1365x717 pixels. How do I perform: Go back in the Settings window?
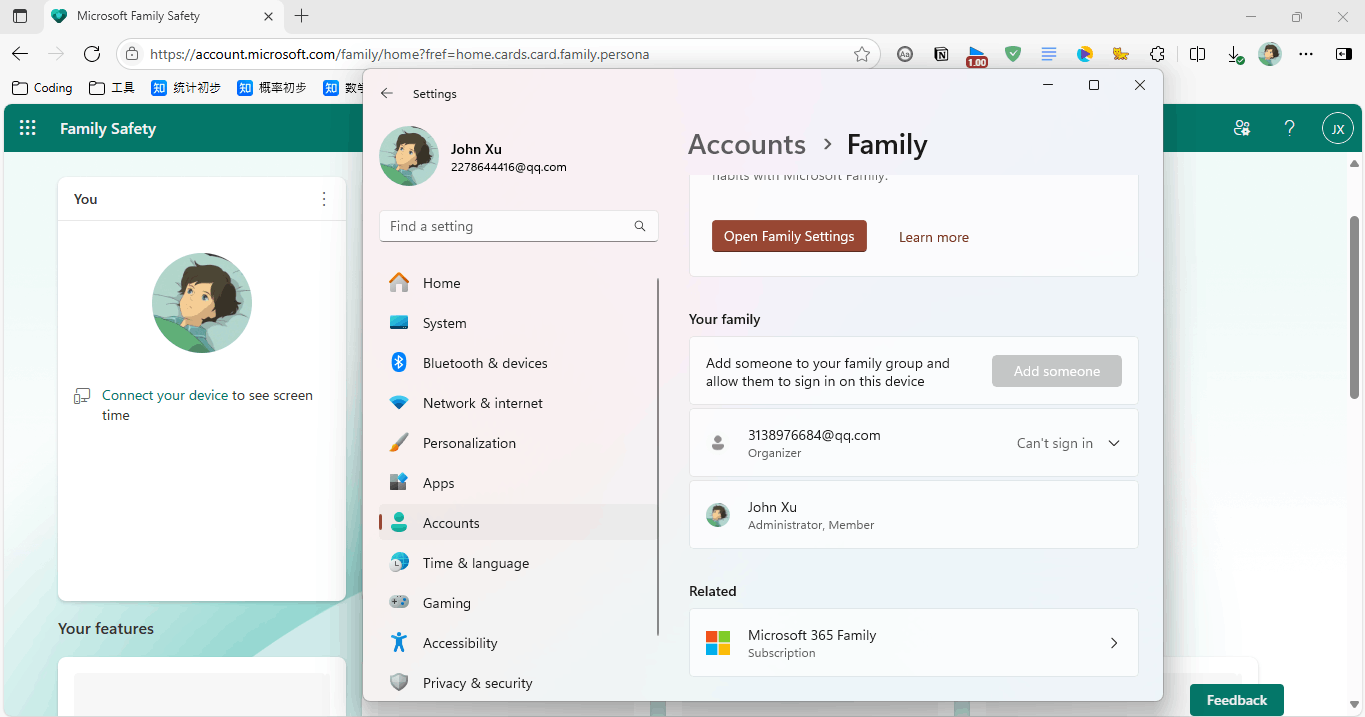pyautogui.click(x=388, y=93)
